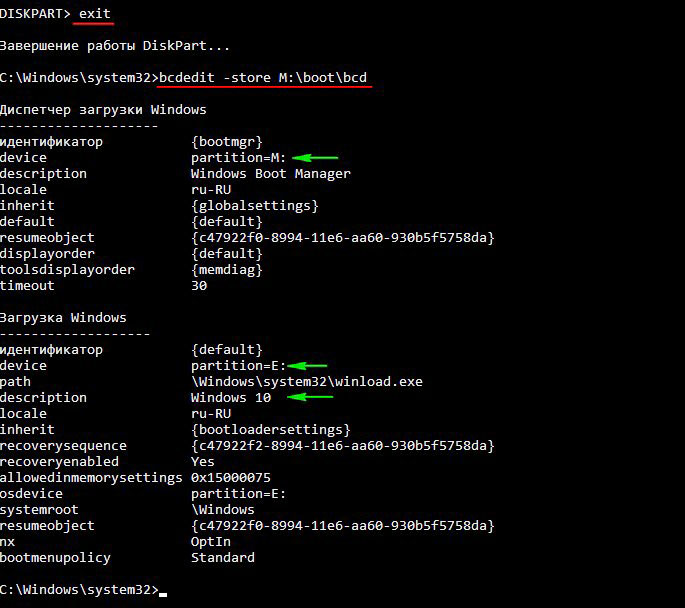Click the {globalsettings} inherit value
Screen dimensions: 685x608
click(255, 206)
